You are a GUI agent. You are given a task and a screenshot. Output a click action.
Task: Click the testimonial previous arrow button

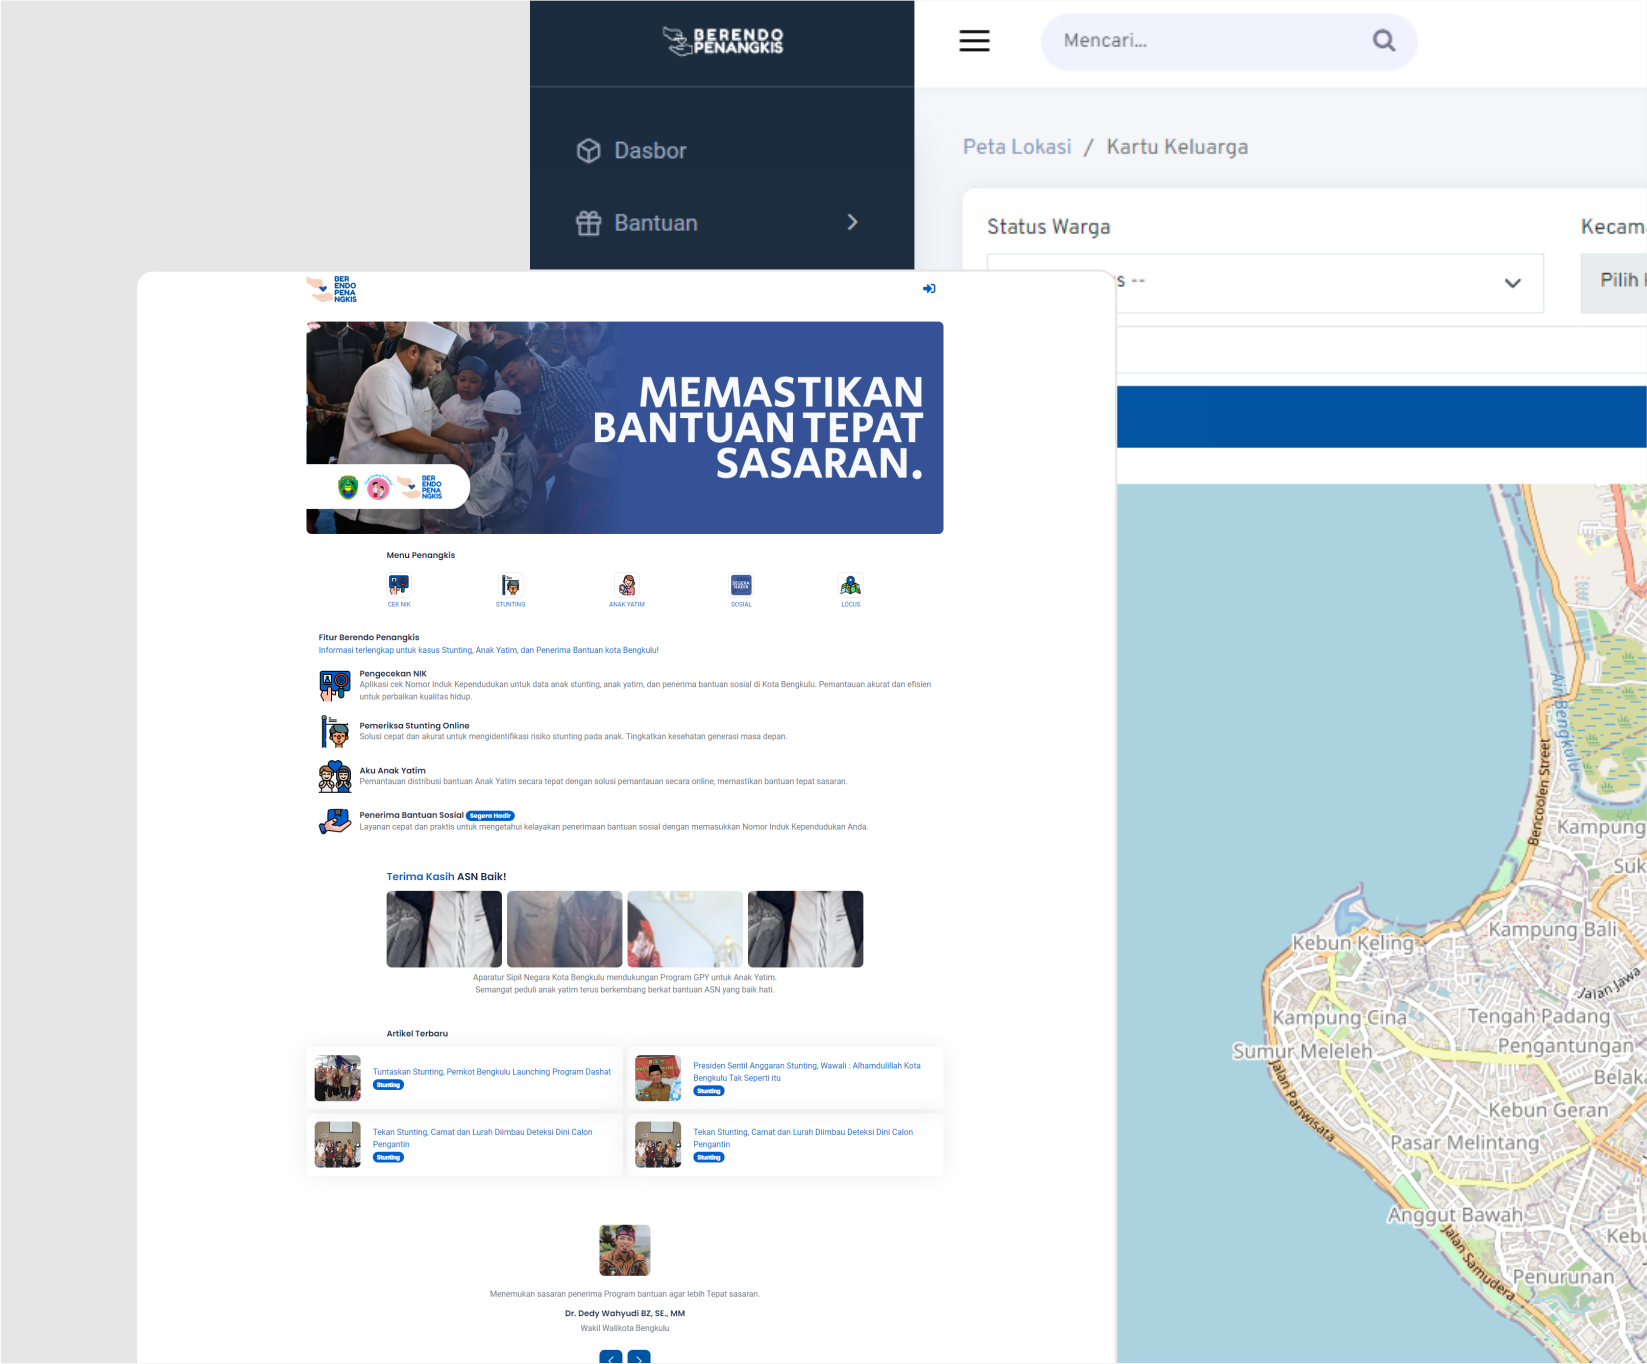[611, 1357]
